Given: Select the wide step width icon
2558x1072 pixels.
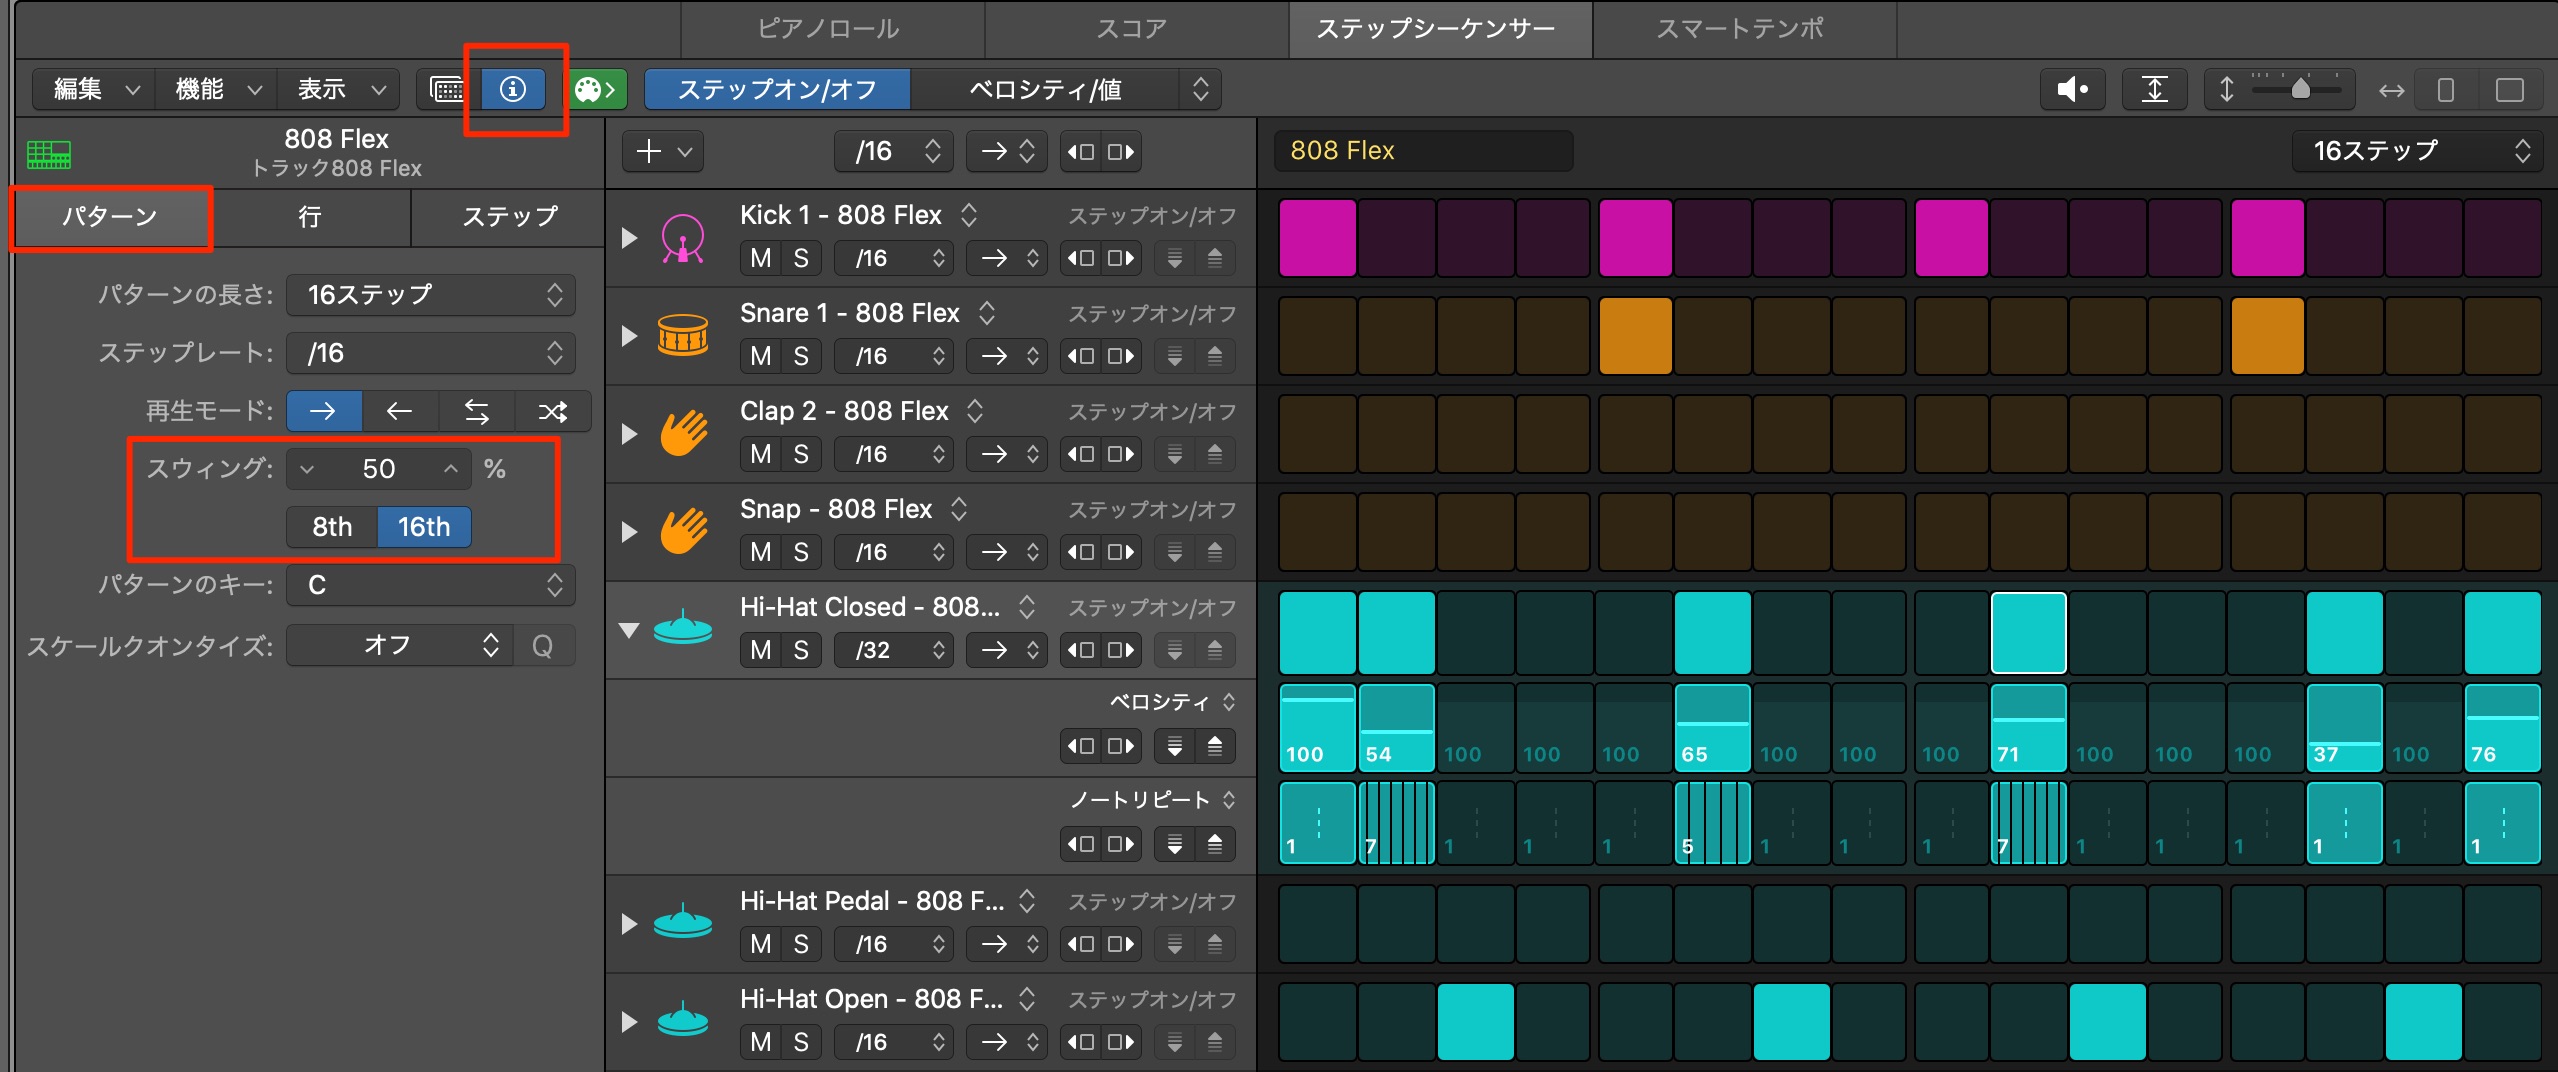Looking at the screenshot, I should point(2510,90).
